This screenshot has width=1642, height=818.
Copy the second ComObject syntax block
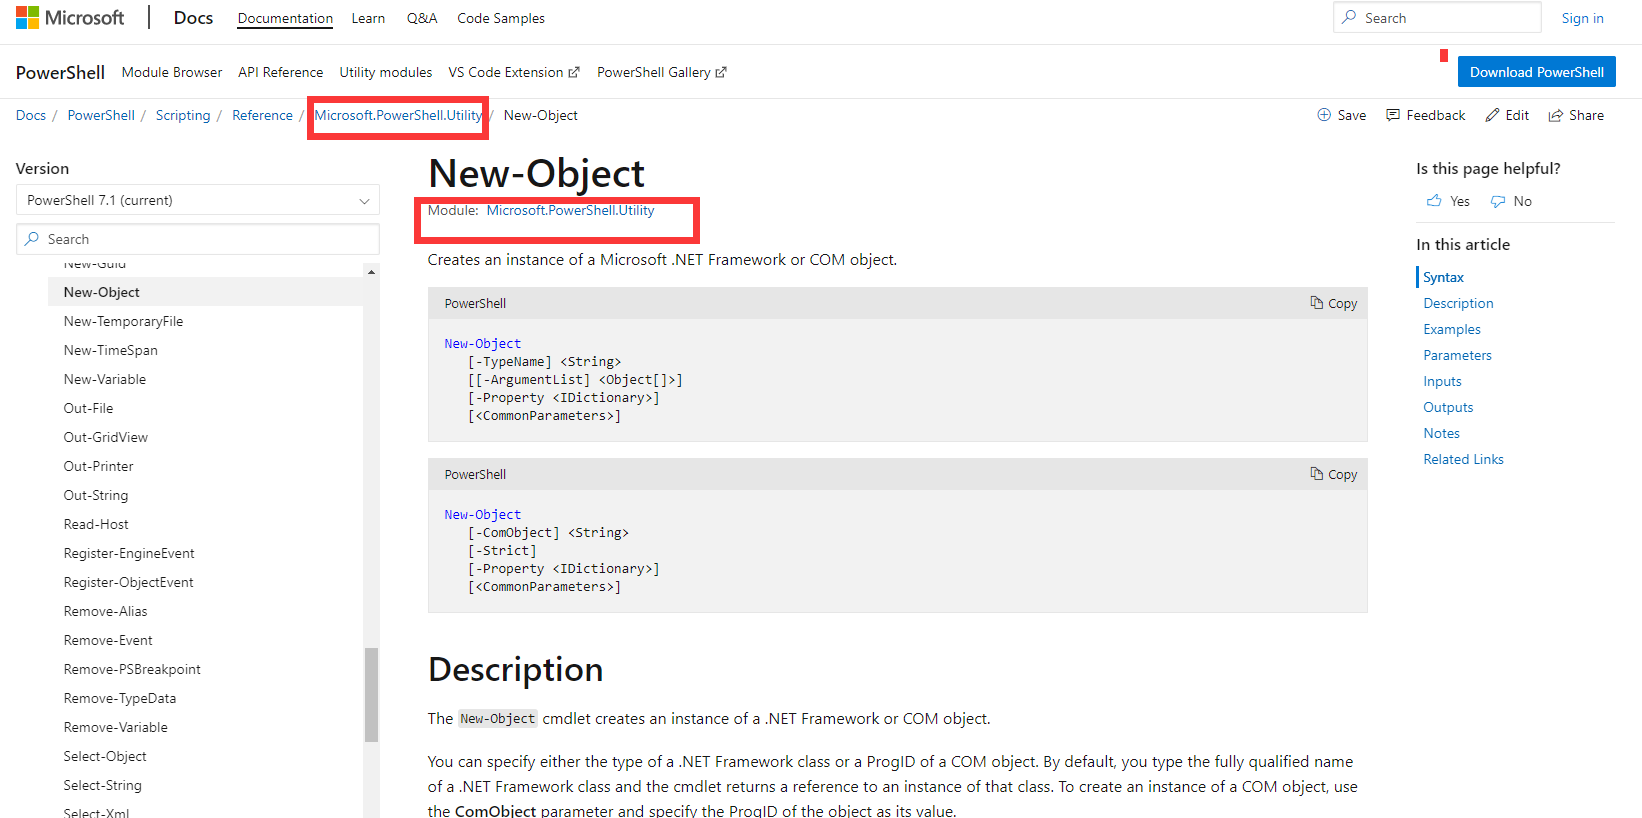click(1334, 474)
